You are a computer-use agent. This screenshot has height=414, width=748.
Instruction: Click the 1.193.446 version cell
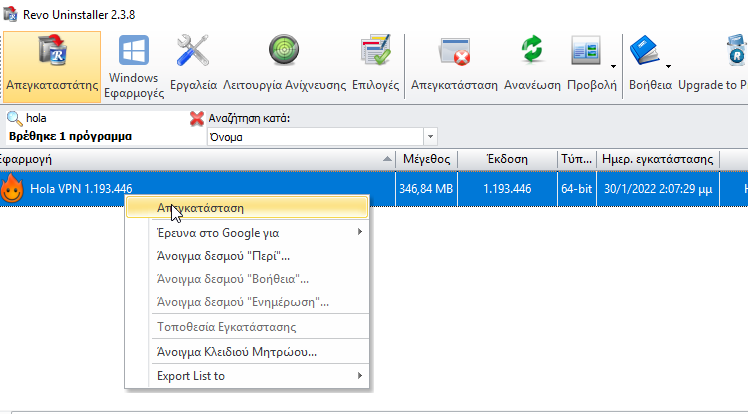point(507,189)
